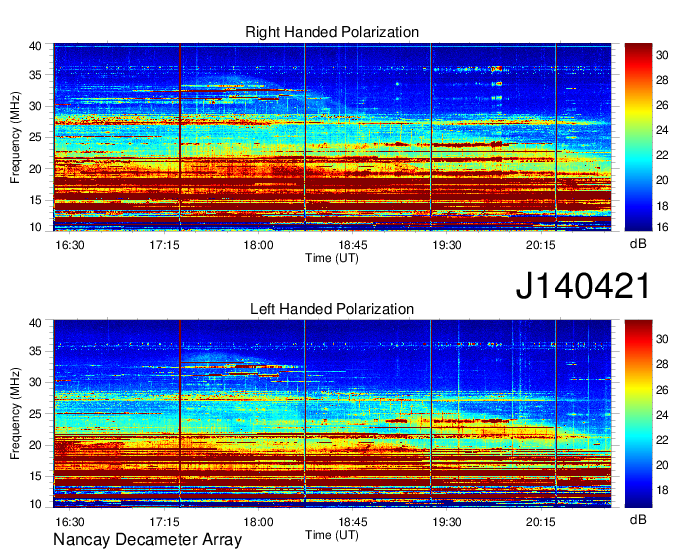The height and width of the screenshot is (552, 680).
Task: Choose the 20 MHz frequency tick on the Left Handed plot
Action: (x=35, y=445)
